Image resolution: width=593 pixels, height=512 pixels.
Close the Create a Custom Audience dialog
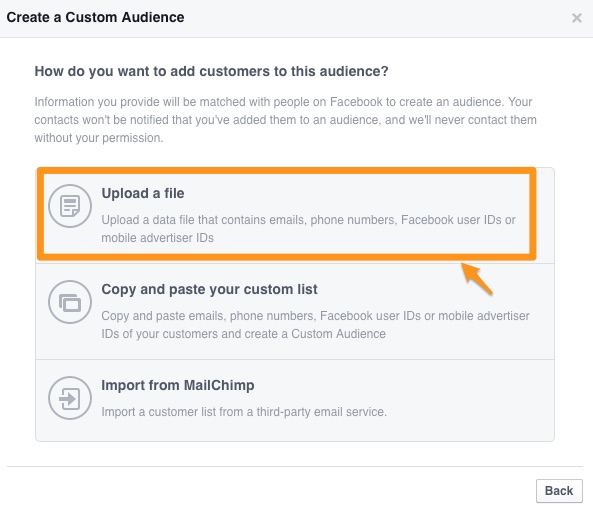coord(577,18)
